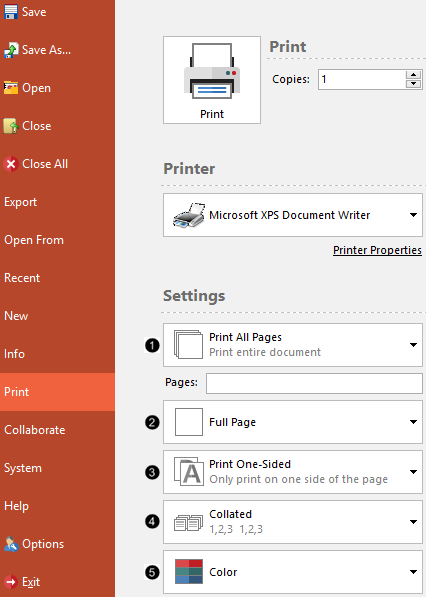Open the Recent menu item
The image size is (426, 597).
click(x=57, y=278)
